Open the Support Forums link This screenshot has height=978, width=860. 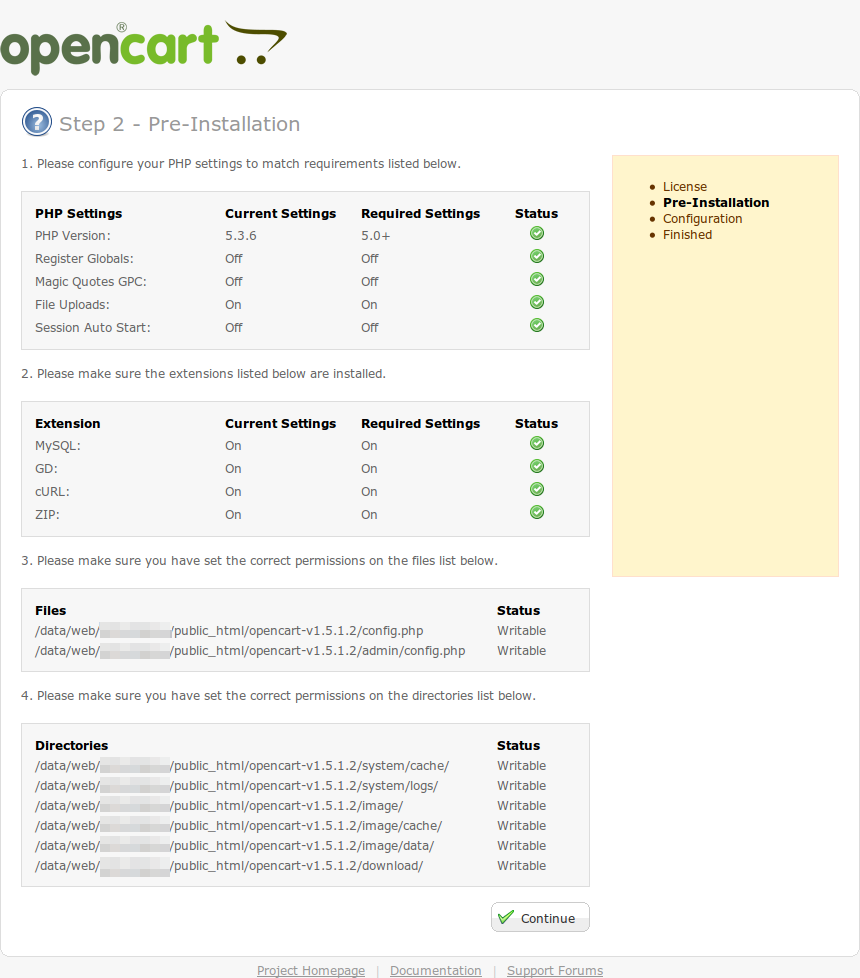(x=555, y=971)
